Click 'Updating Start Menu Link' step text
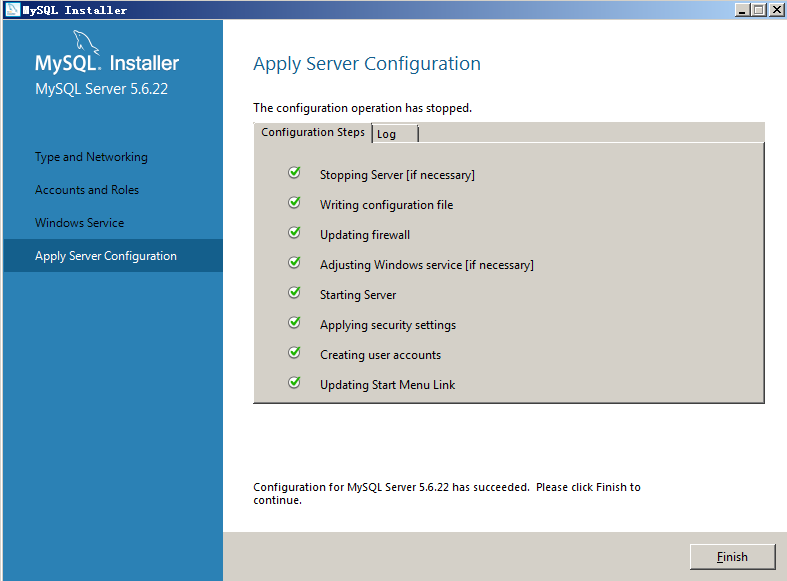 click(x=387, y=385)
